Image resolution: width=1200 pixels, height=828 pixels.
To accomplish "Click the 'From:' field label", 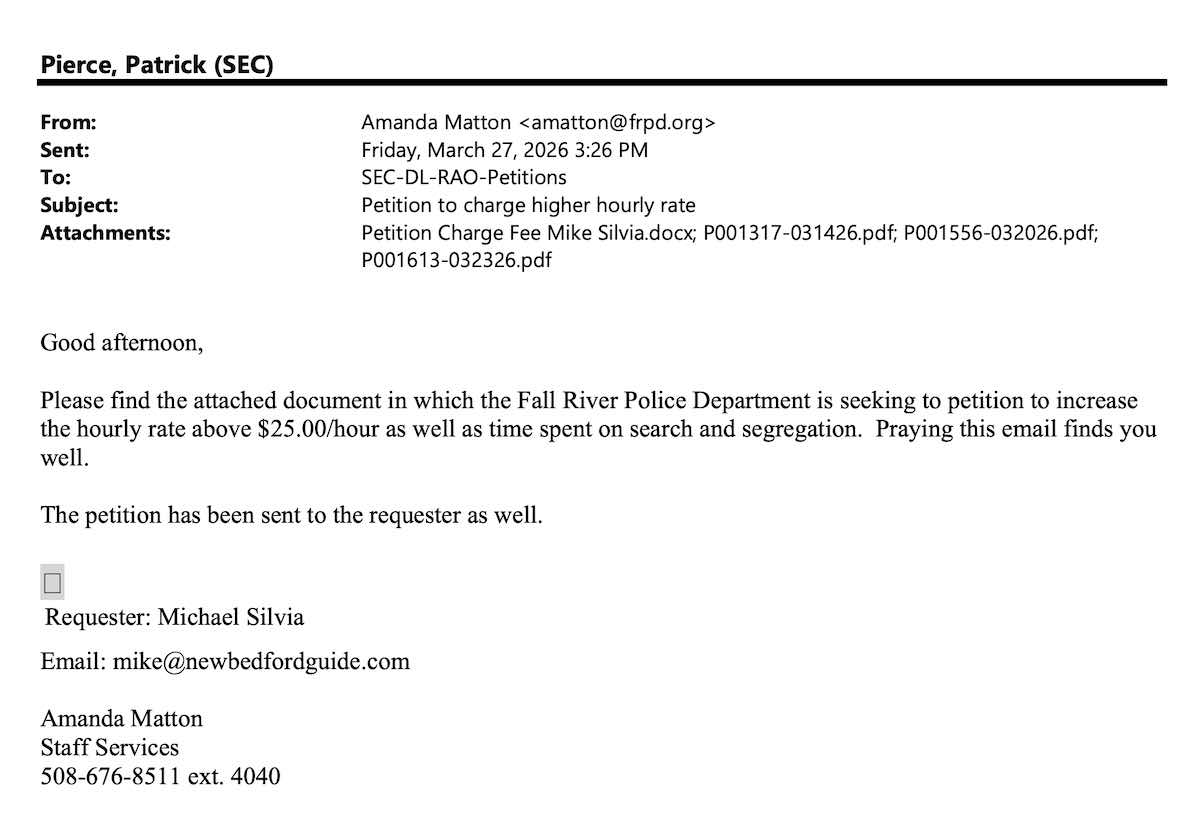I will pyautogui.click(x=68, y=123).
